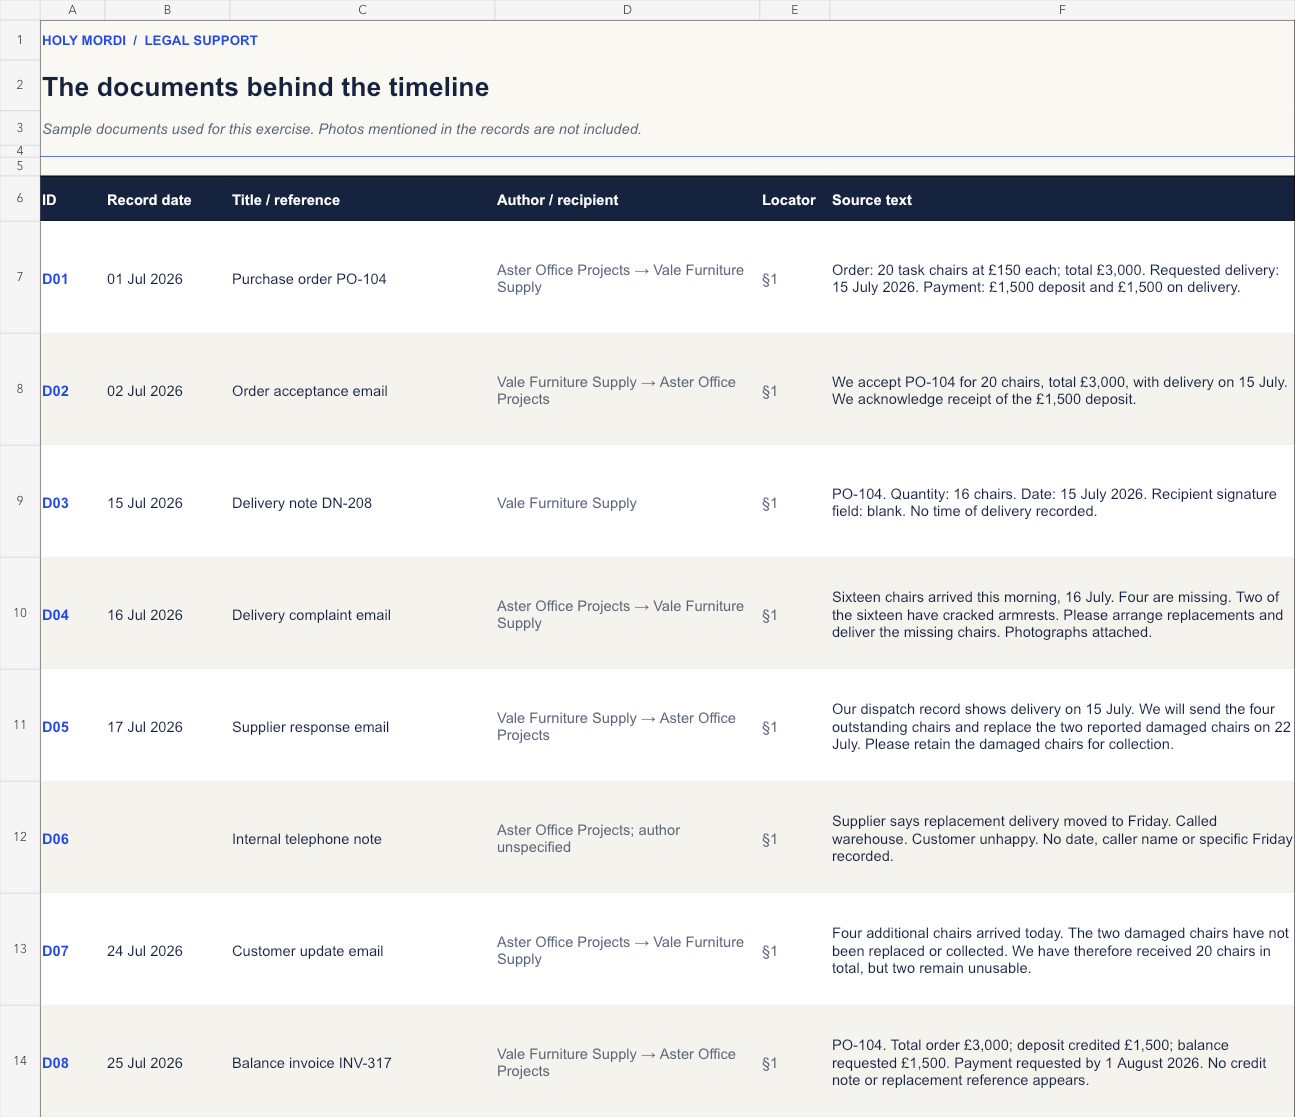The height and width of the screenshot is (1117, 1295).
Task: Click the HOLY MORDI / LEGAL SUPPORT breadcrumb
Action: click(150, 40)
